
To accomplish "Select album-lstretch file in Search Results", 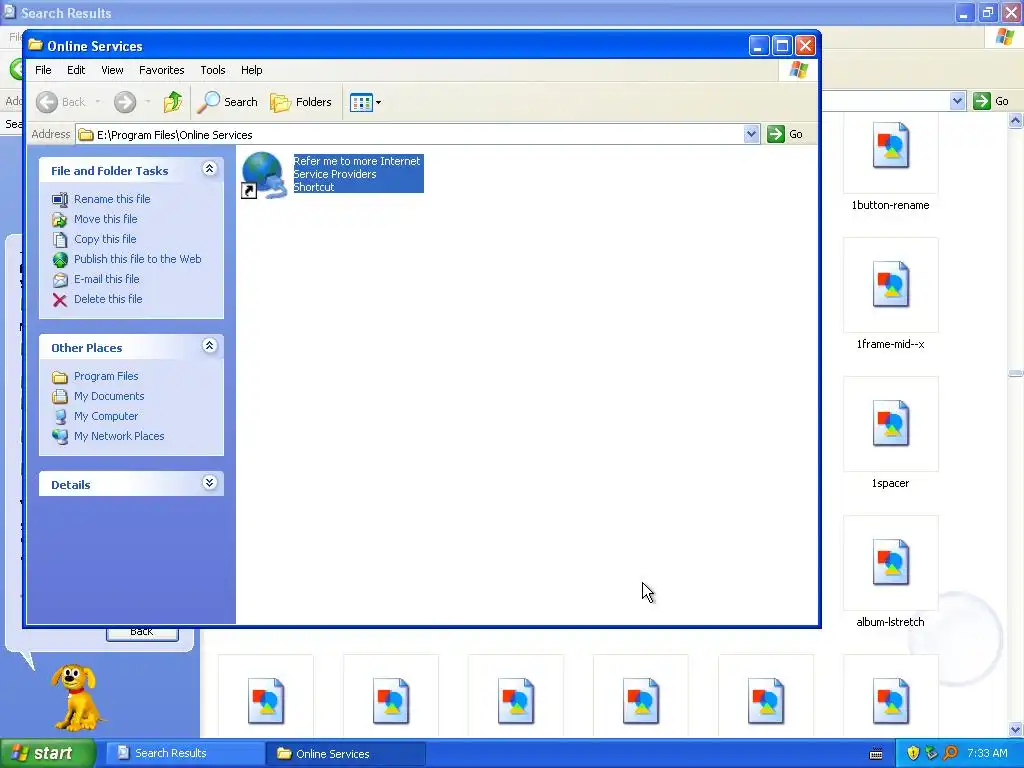I will click(890, 573).
